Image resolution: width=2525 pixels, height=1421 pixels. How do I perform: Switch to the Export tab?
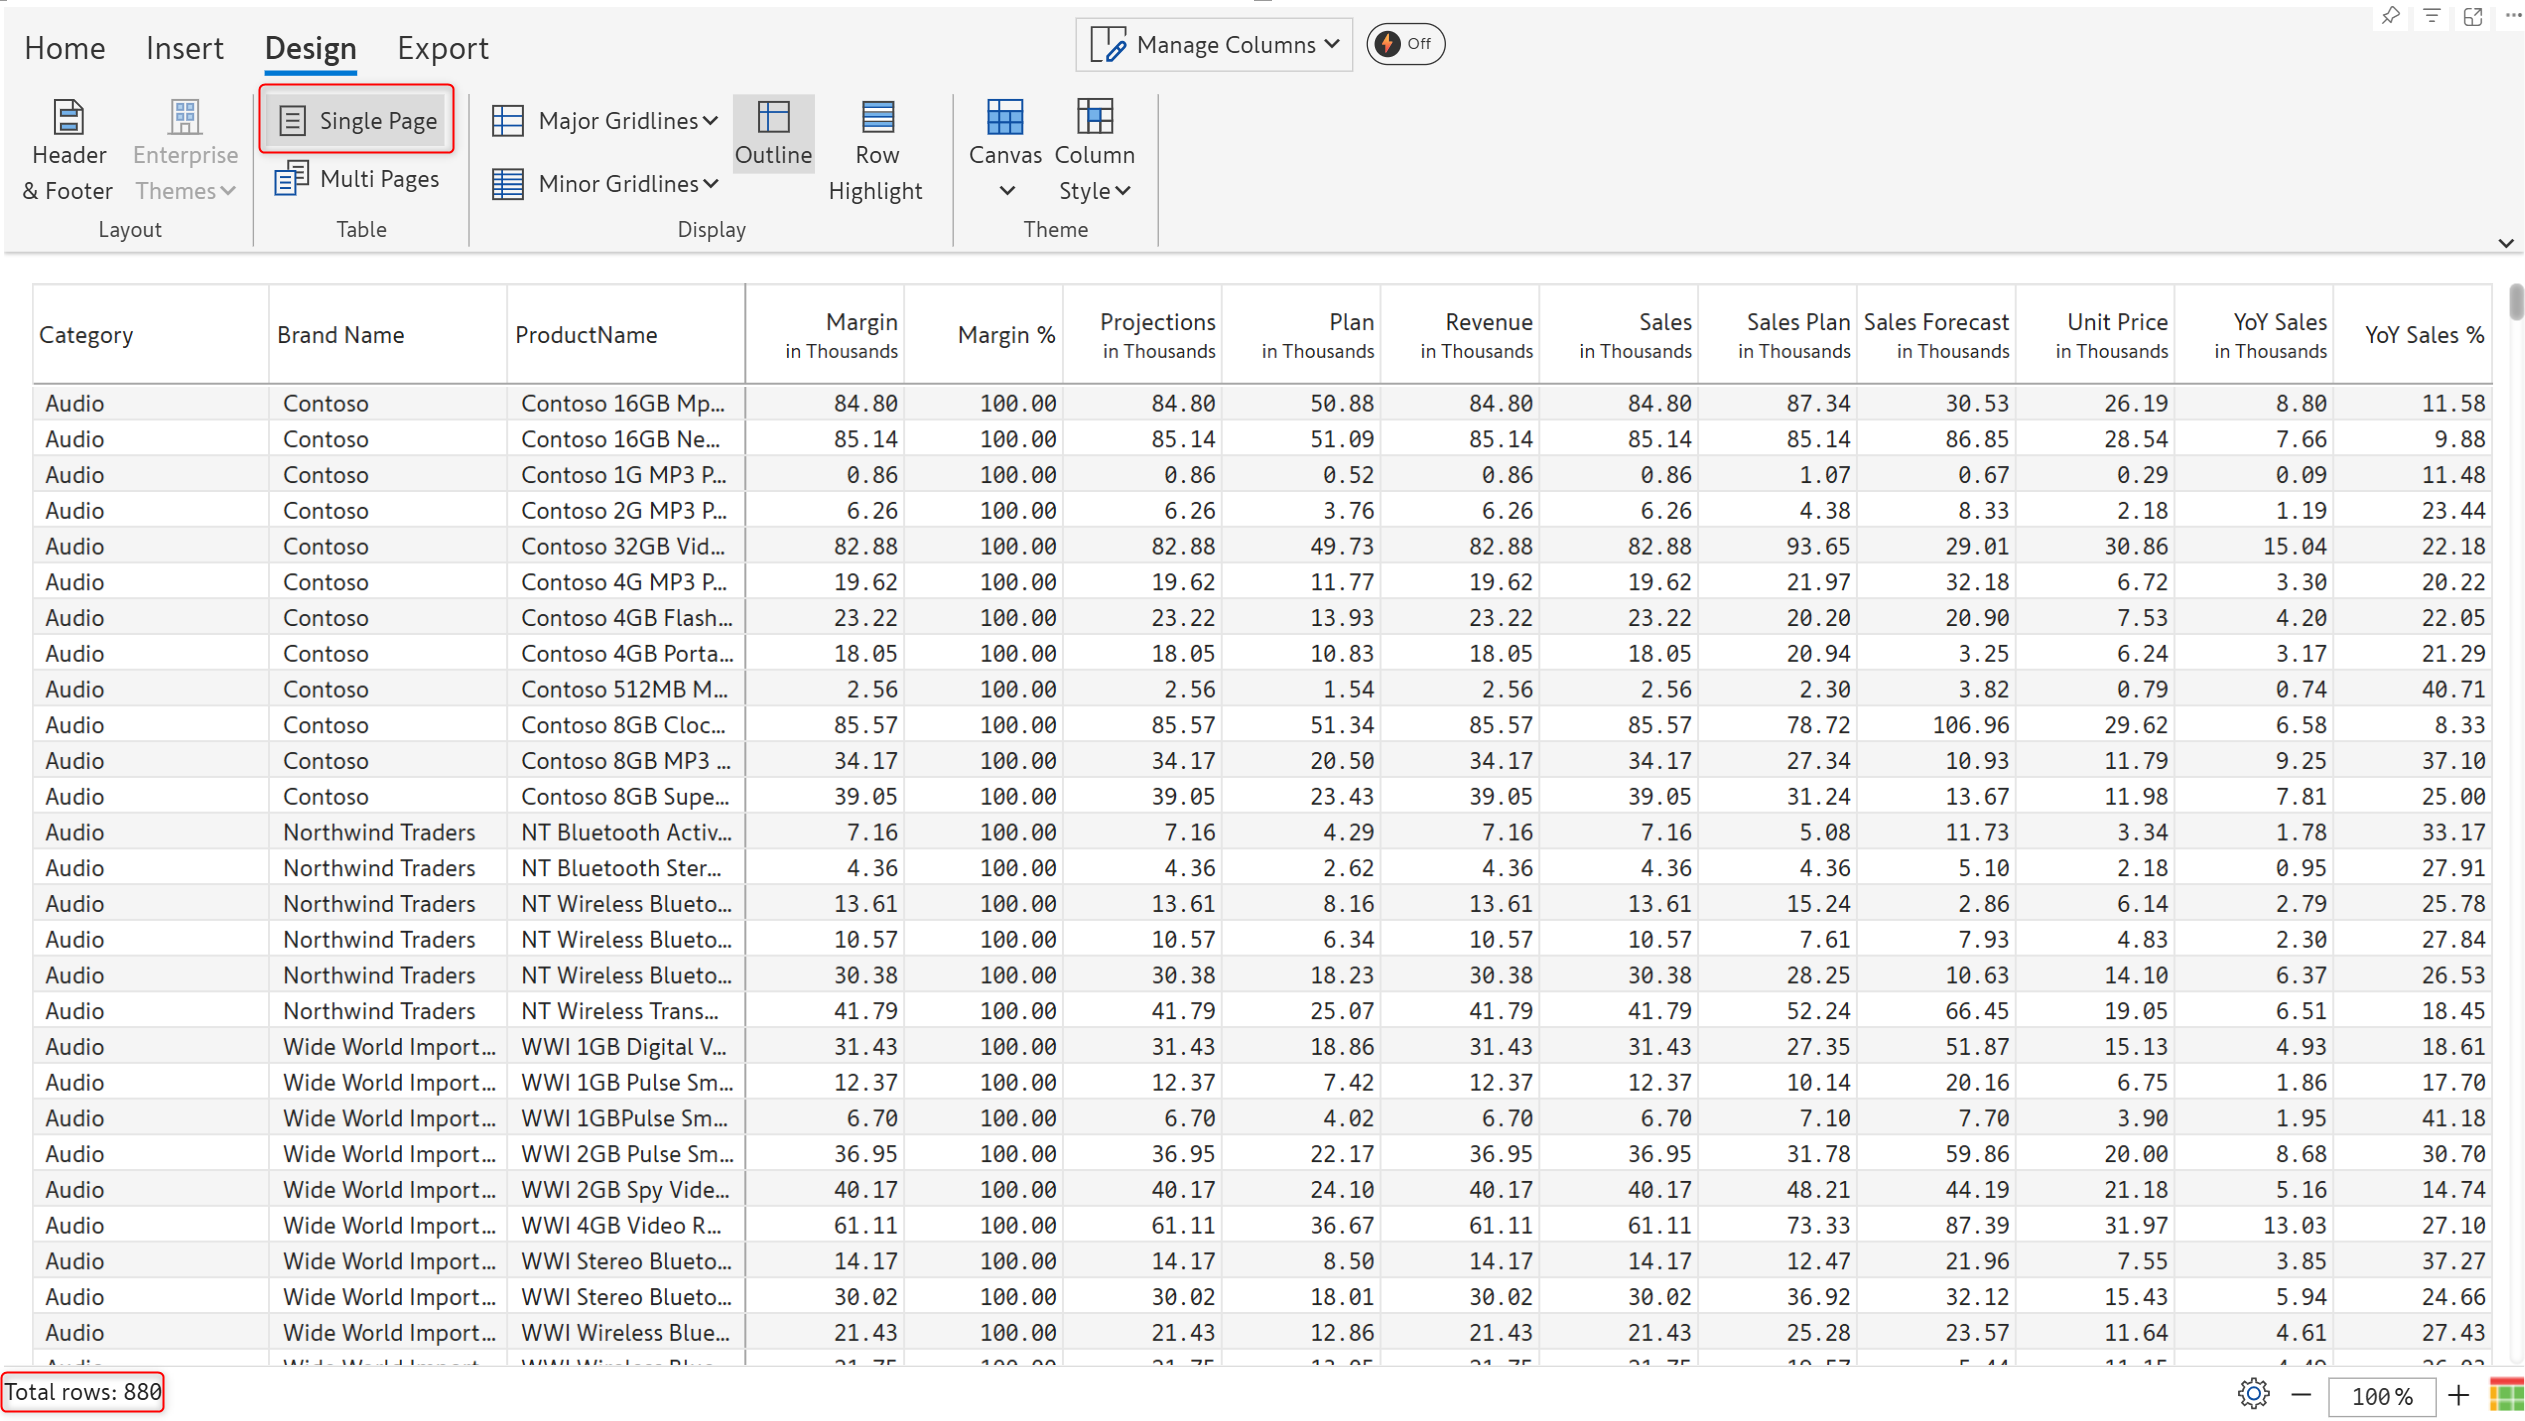[x=442, y=48]
